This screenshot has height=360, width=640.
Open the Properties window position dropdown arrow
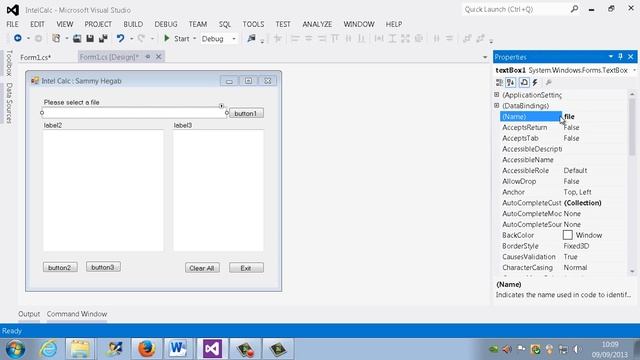point(611,57)
